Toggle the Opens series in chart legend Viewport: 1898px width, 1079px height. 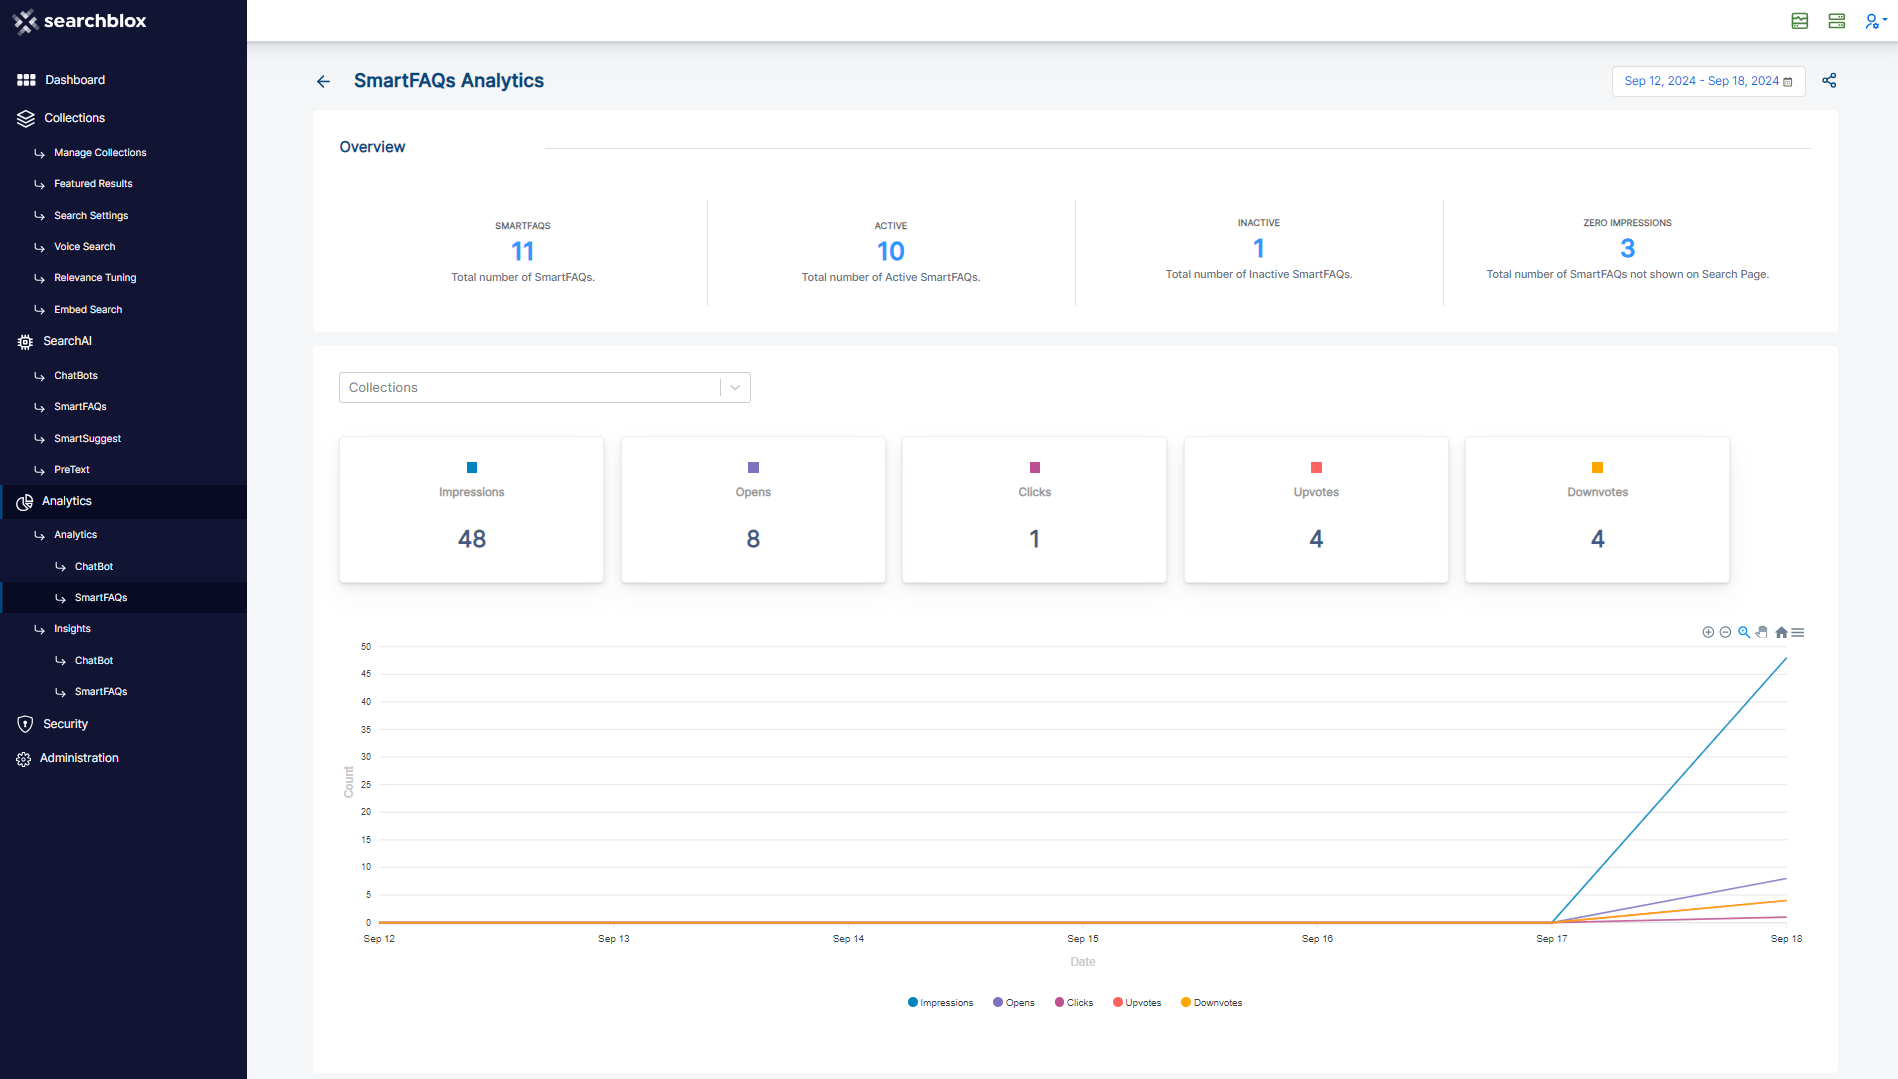click(x=1014, y=1002)
